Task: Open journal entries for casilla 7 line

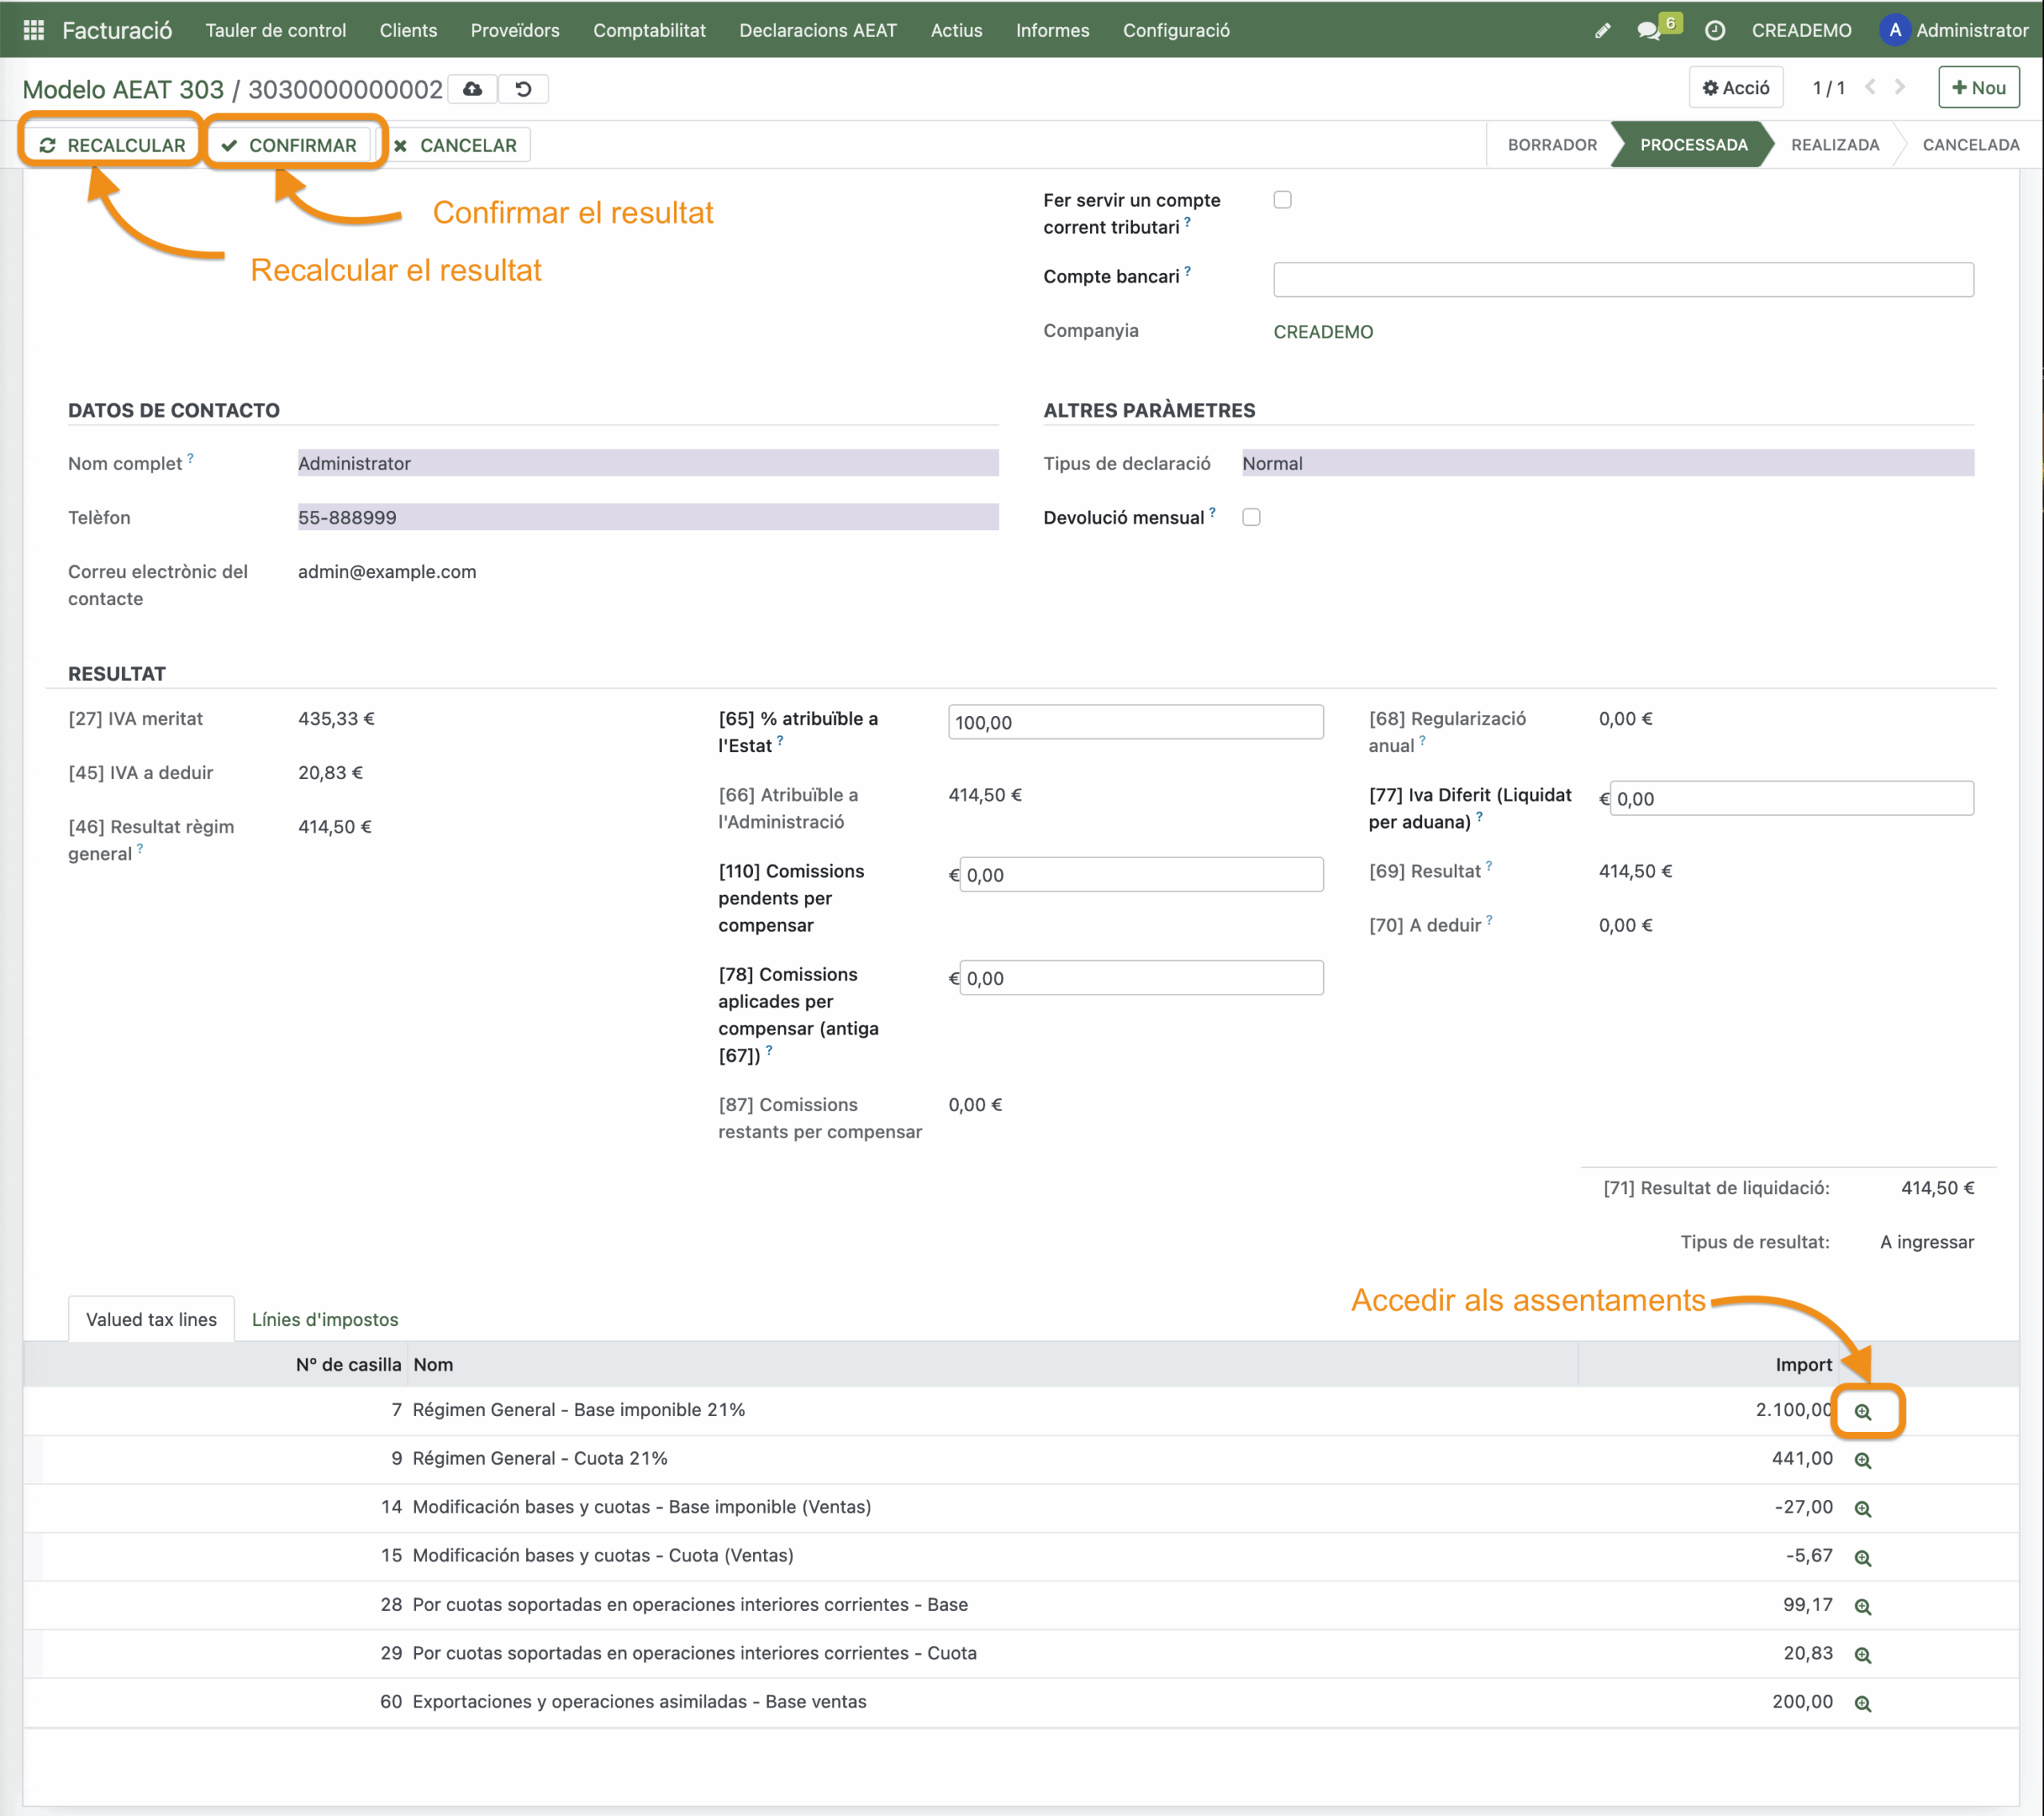Action: 1862,1411
